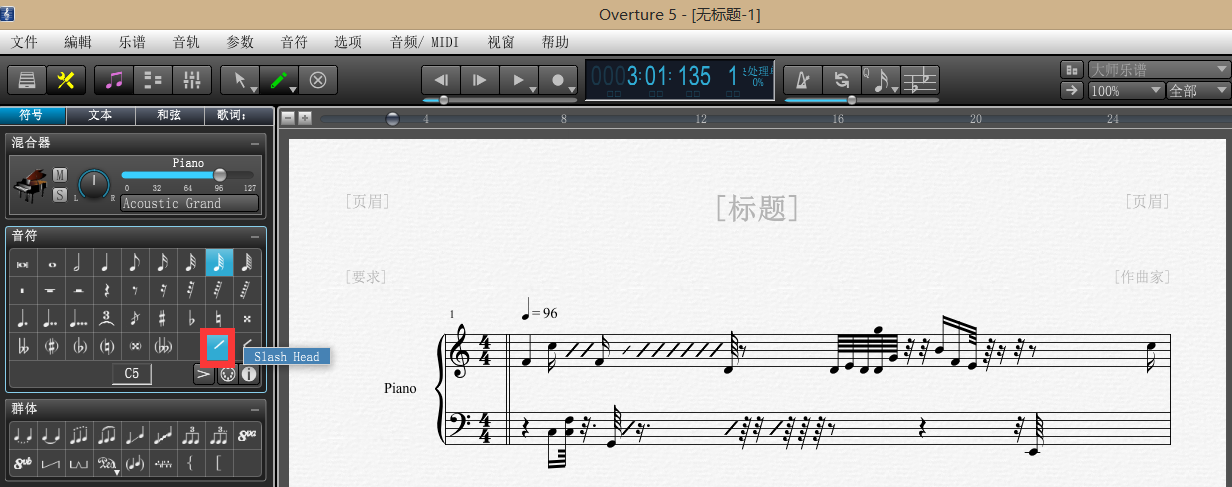Select the Slash Head notehead icon
The width and height of the screenshot is (1232, 487).
(218, 347)
